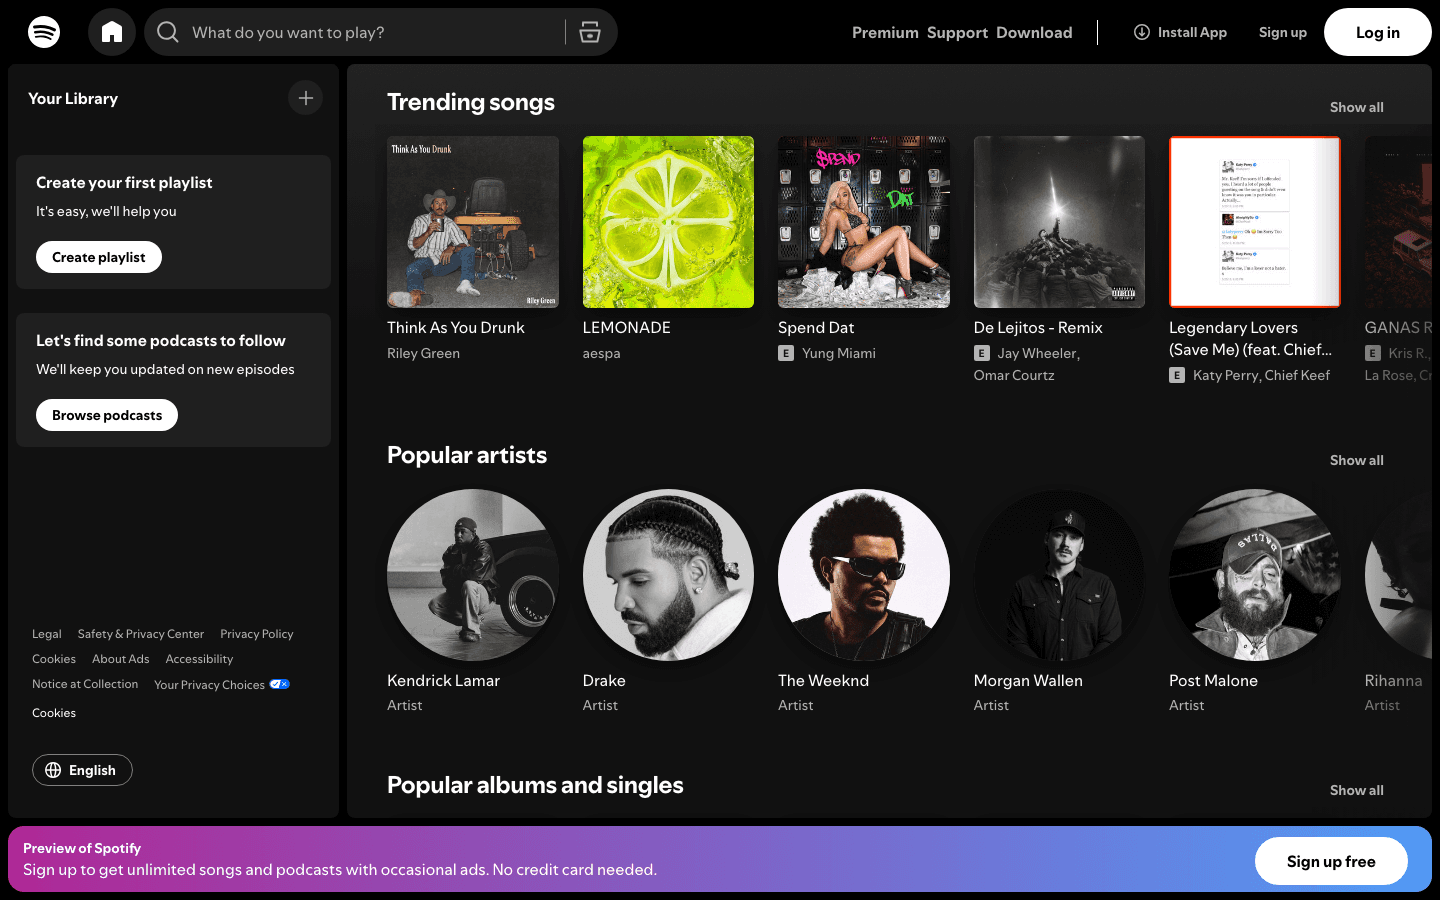The width and height of the screenshot is (1440, 900).
Task: Click explicit badge beside Katy Perry
Action: (1177, 375)
